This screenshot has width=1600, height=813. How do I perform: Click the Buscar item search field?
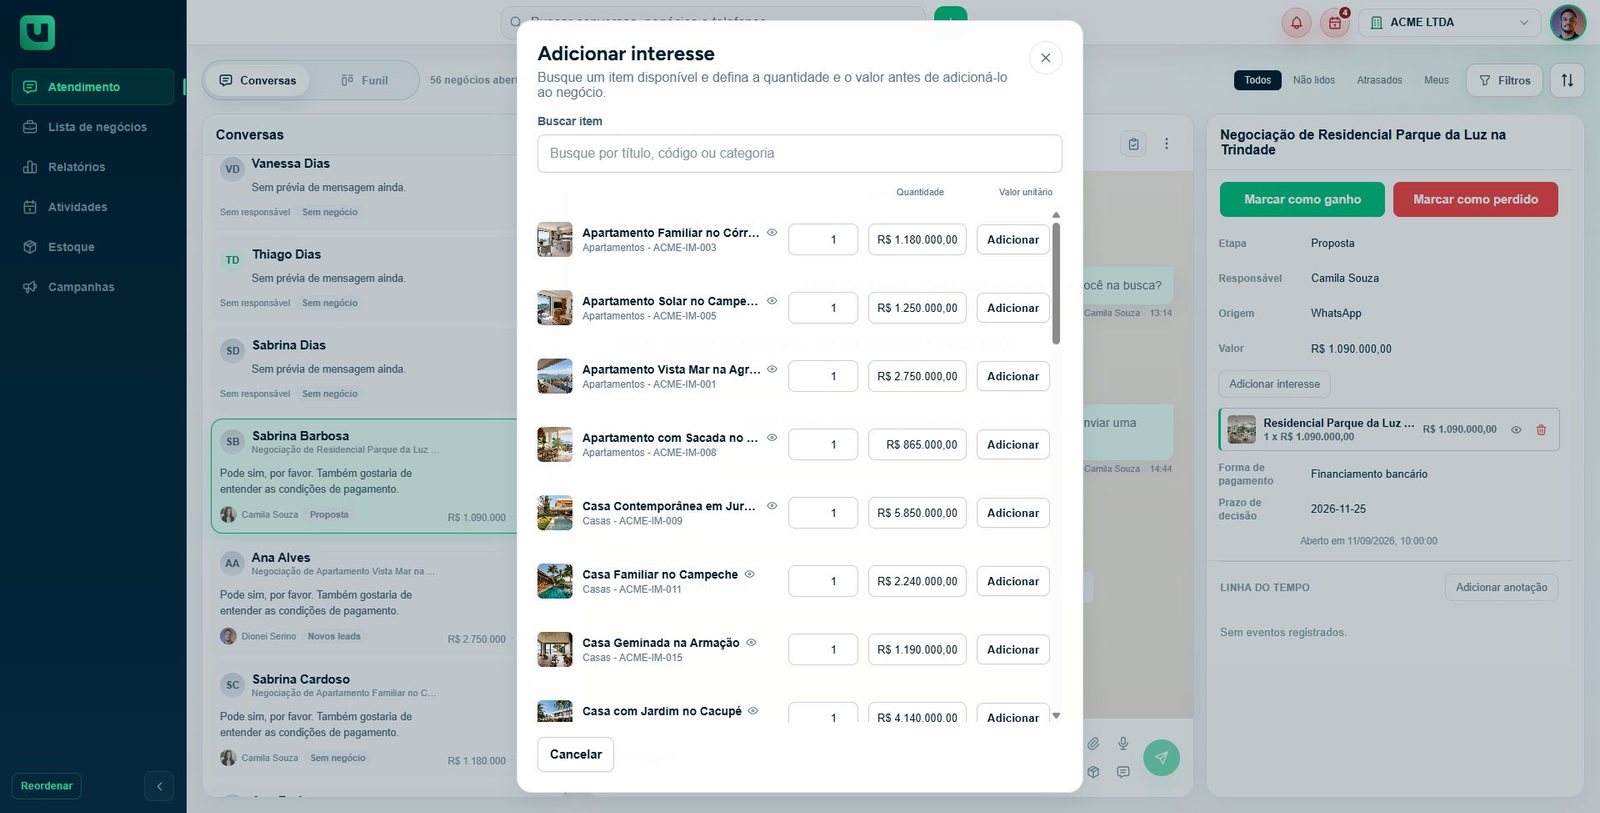[800, 154]
